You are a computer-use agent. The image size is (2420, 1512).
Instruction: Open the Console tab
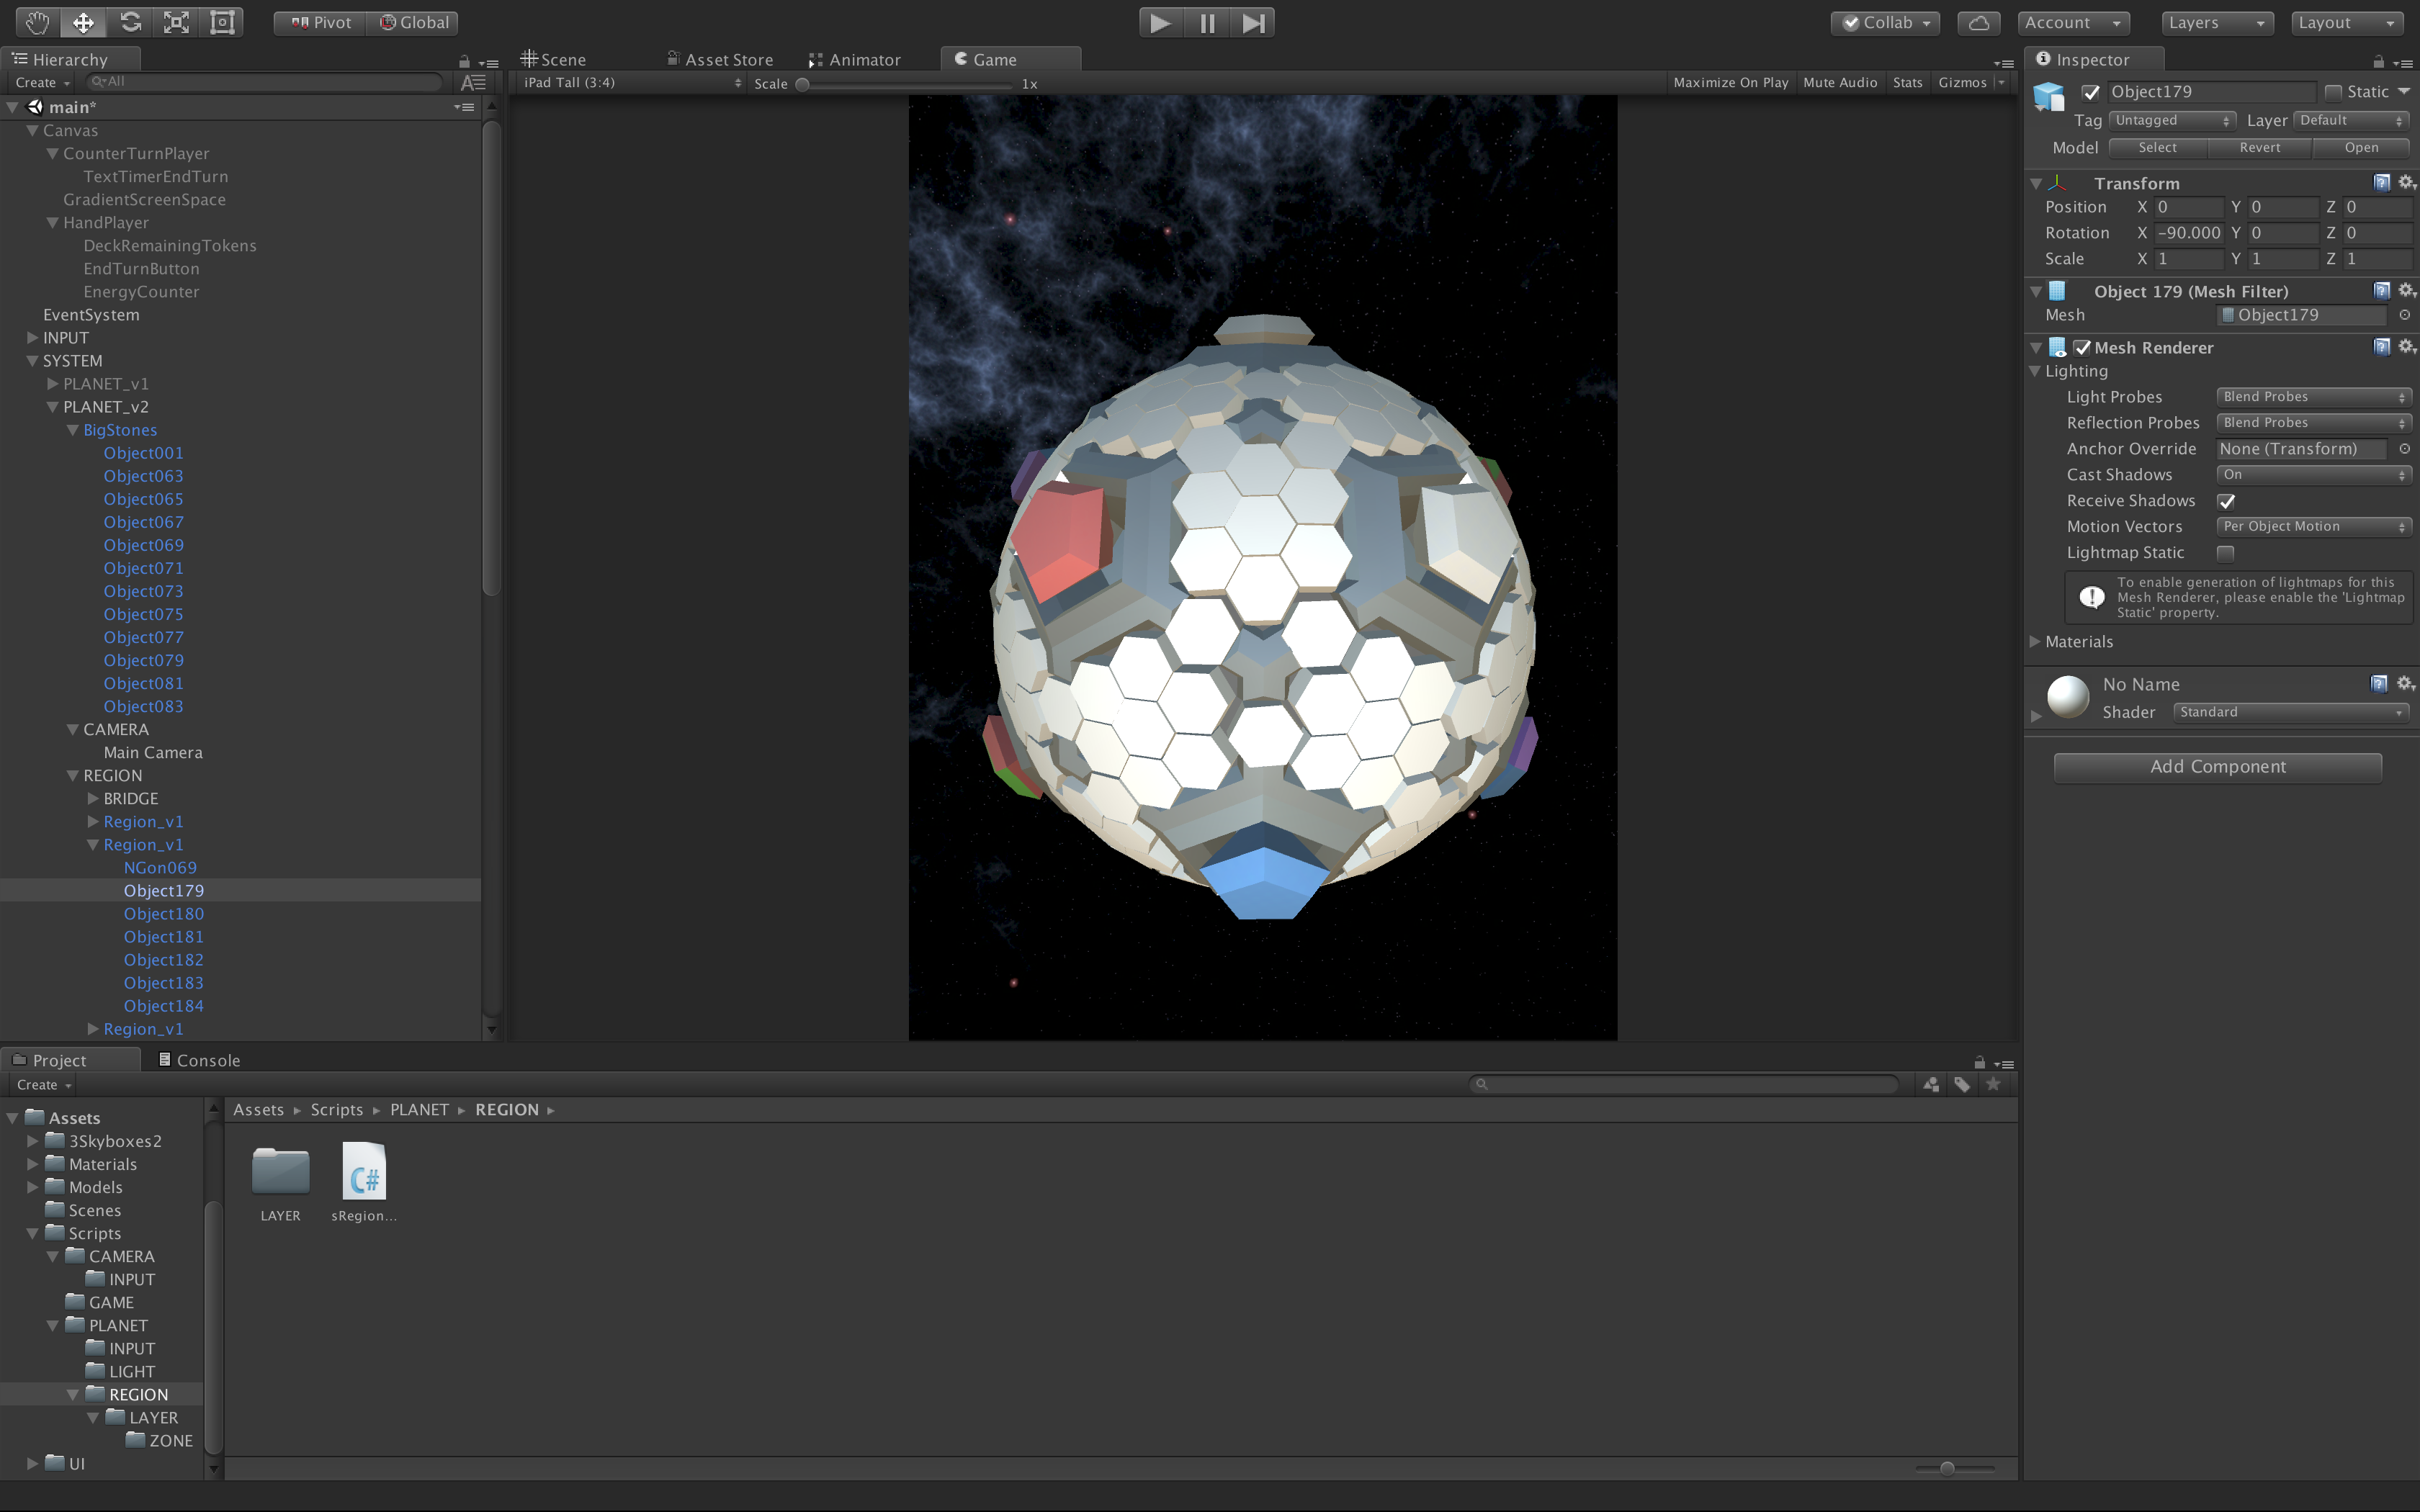pyautogui.click(x=199, y=1060)
